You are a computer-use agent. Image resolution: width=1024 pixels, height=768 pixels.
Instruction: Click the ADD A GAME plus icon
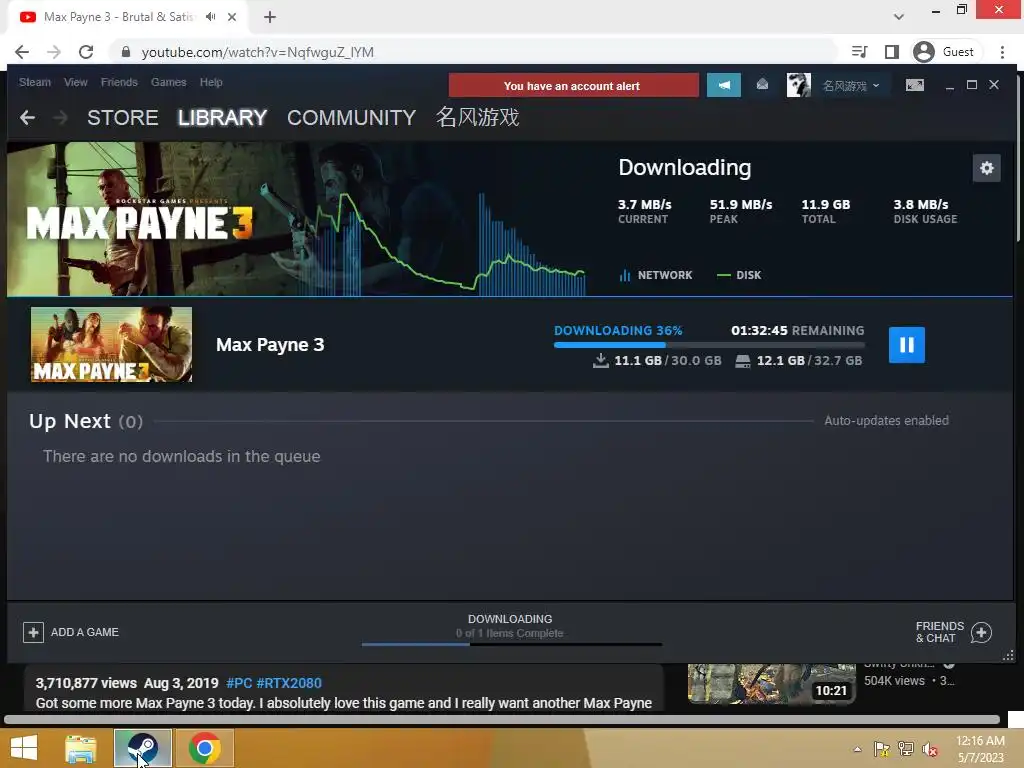[33, 632]
